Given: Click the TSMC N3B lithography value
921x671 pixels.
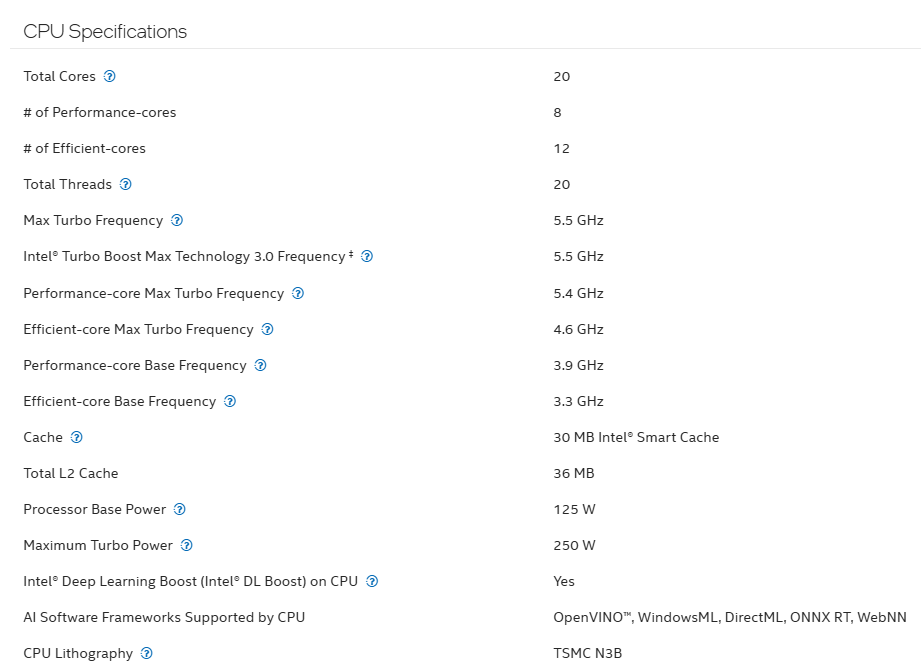Looking at the screenshot, I should pyautogui.click(x=587, y=653).
